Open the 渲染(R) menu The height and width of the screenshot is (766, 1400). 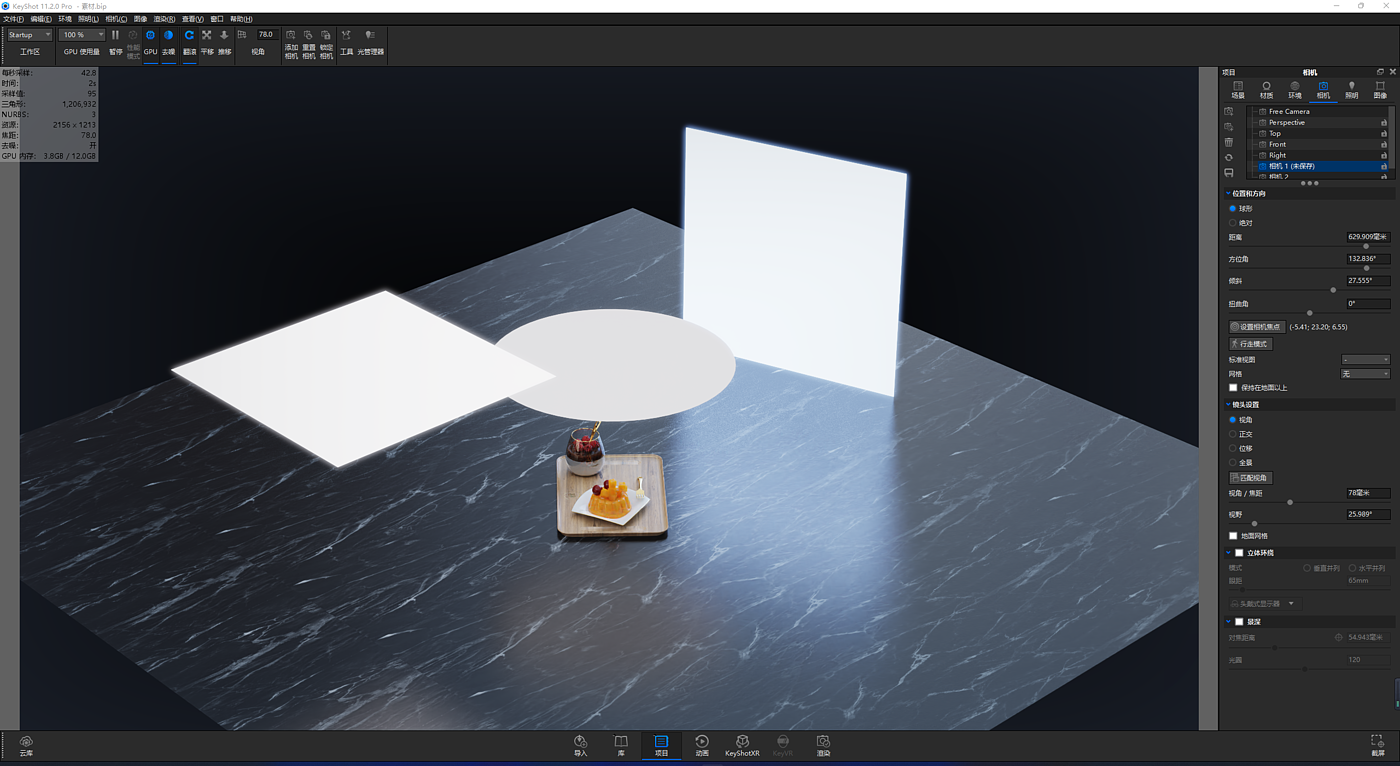164,19
